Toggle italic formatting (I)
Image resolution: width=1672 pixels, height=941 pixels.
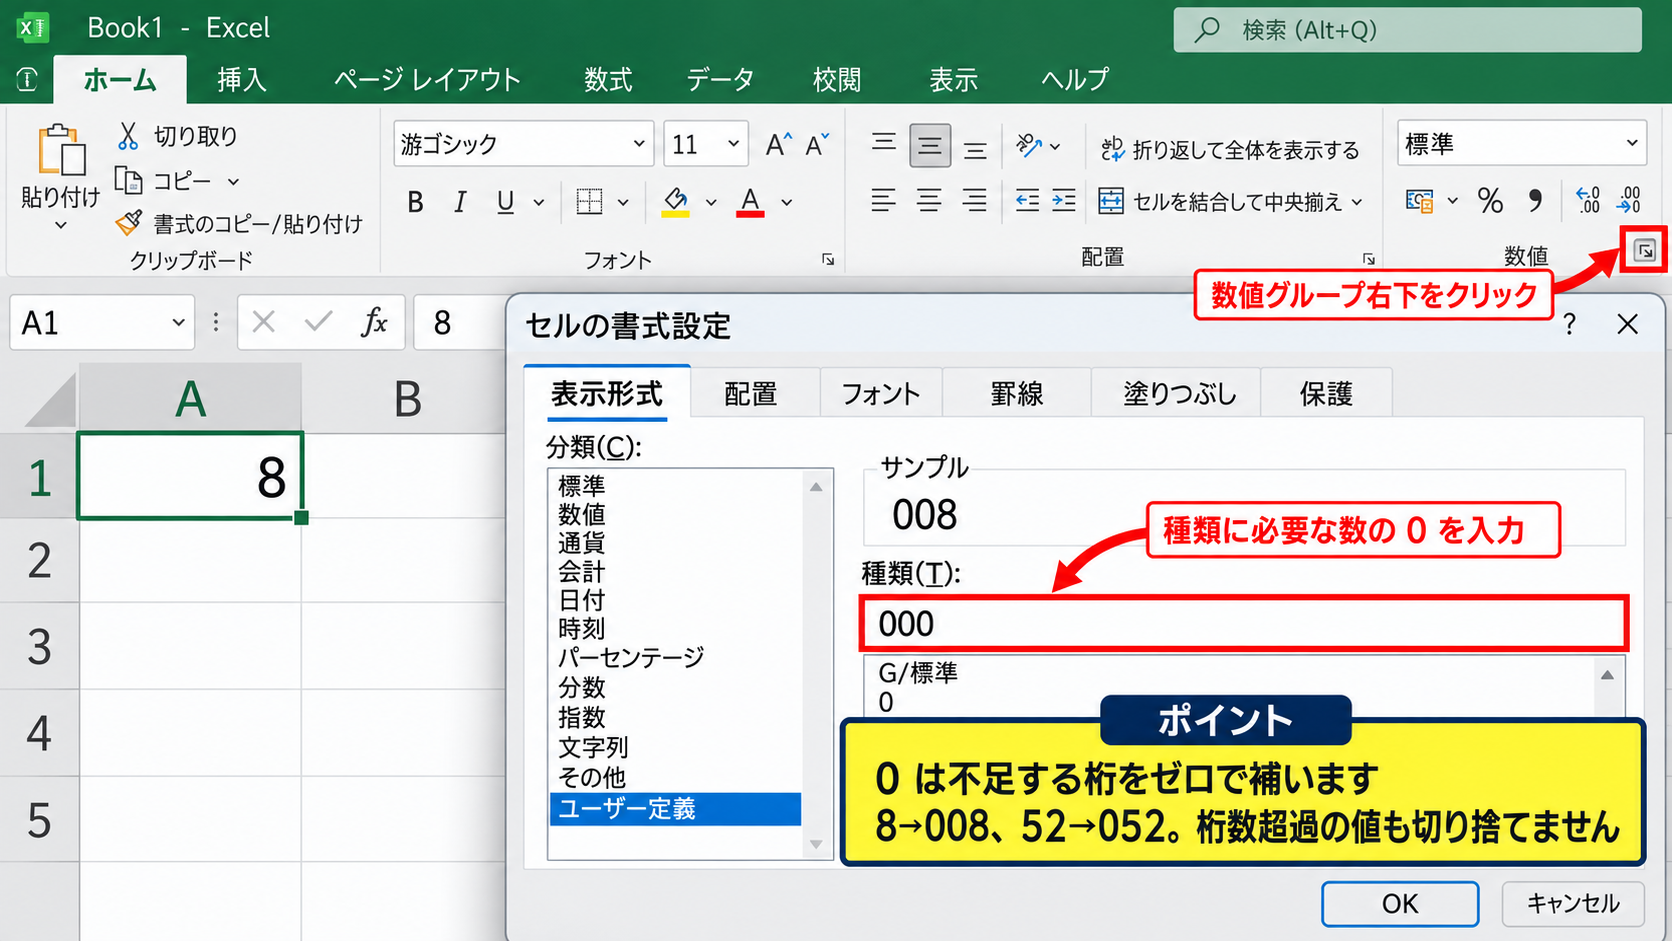(x=460, y=202)
